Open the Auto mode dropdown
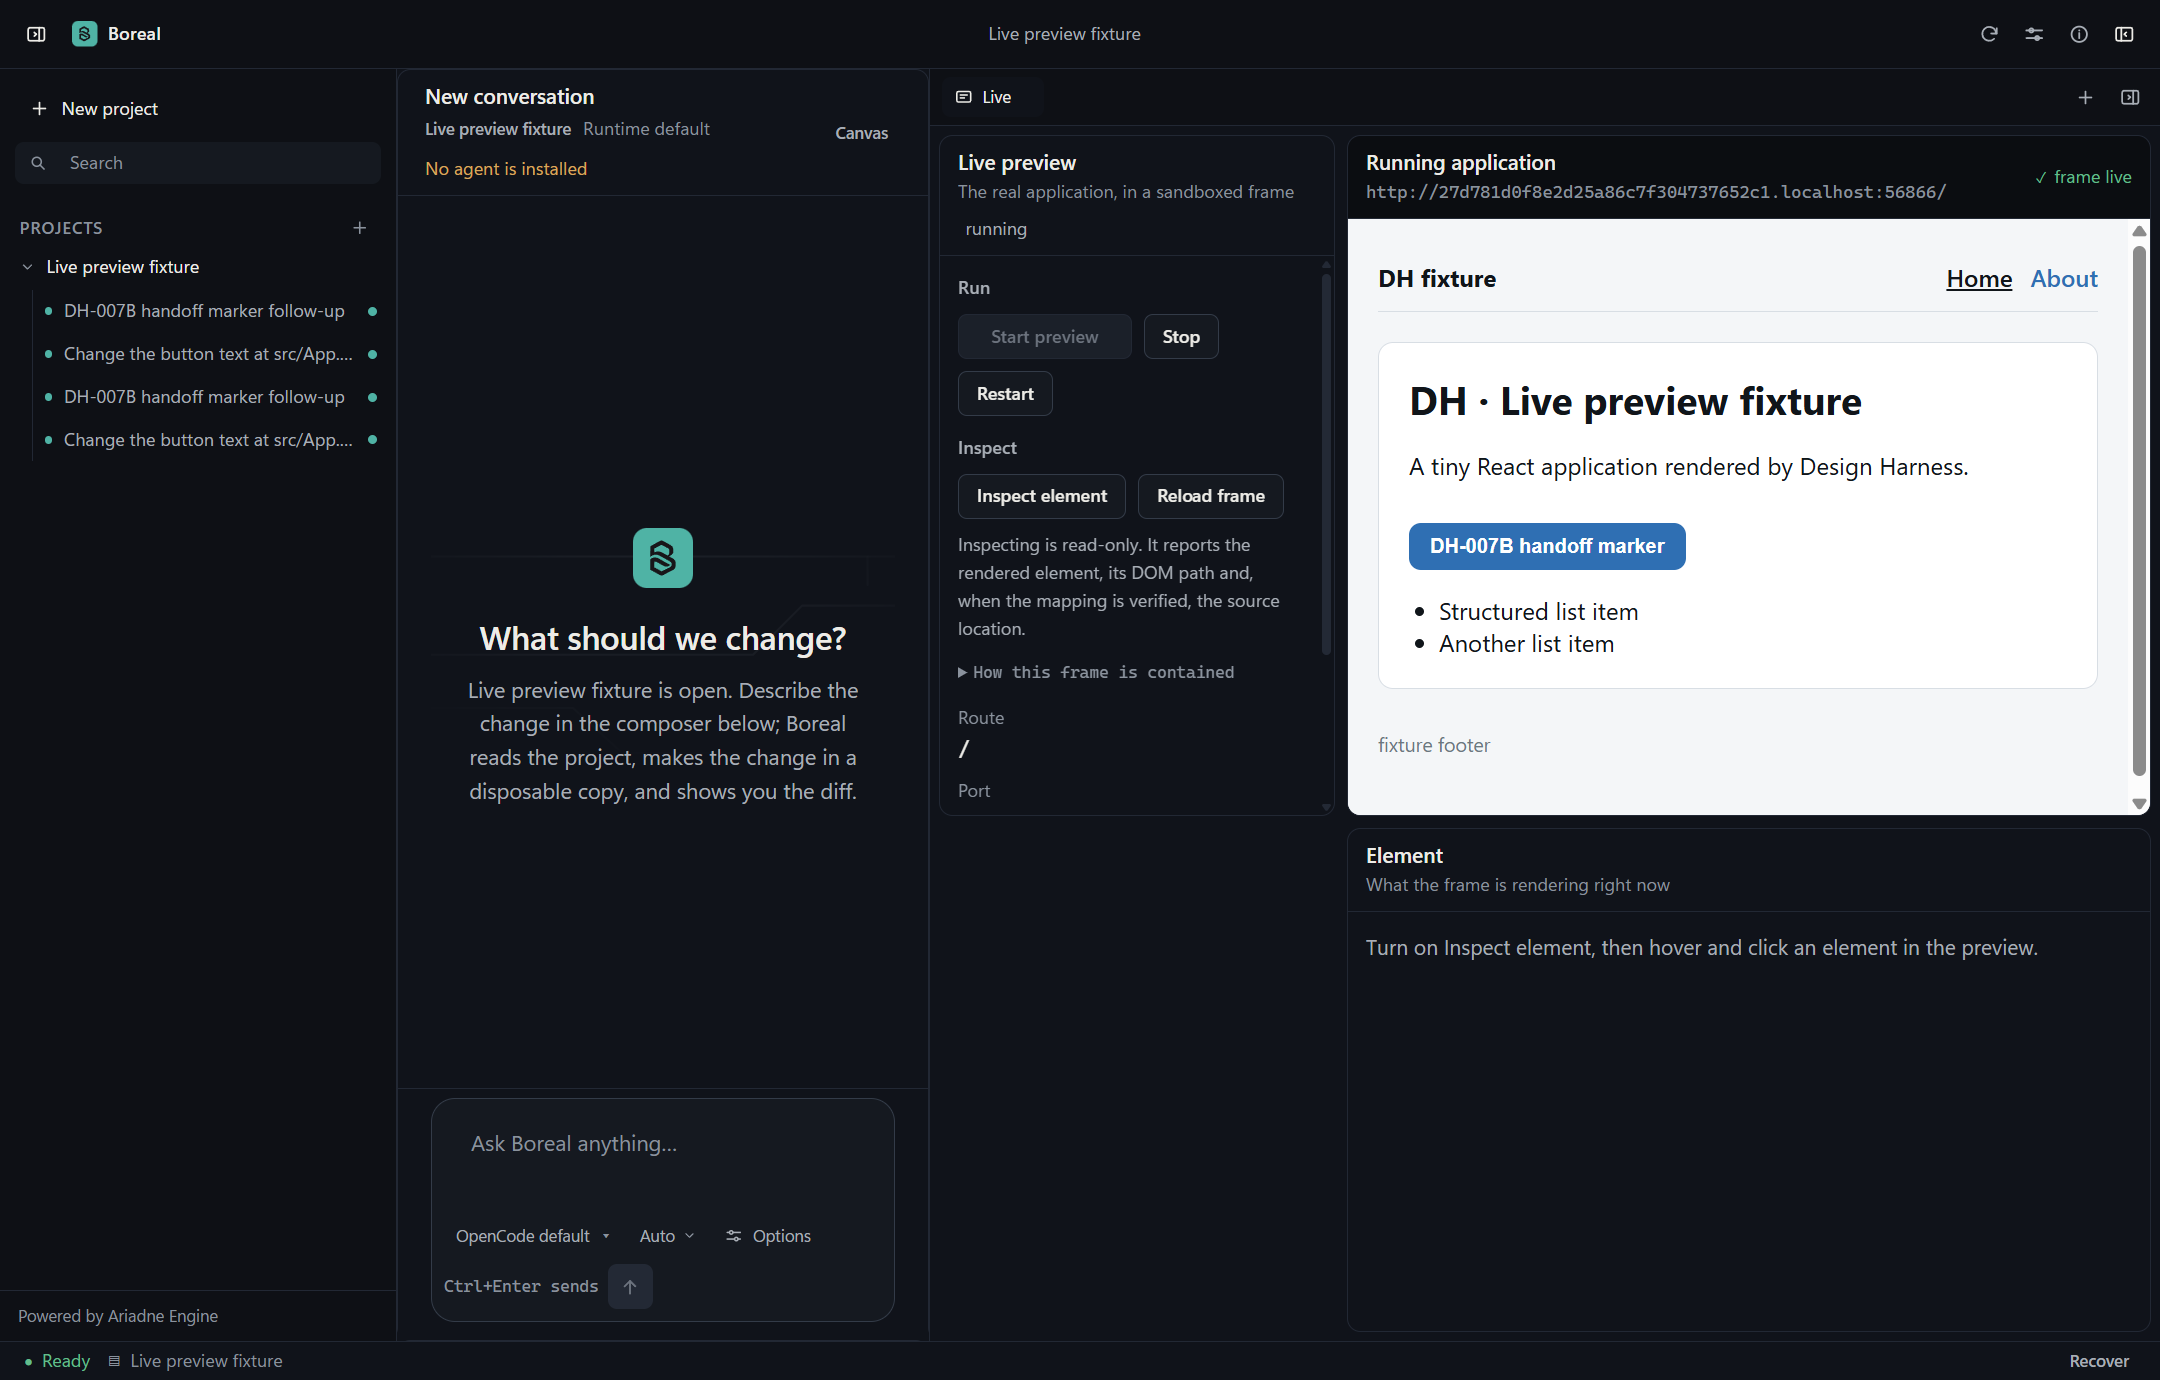The height and width of the screenshot is (1380, 2160). pyautogui.click(x=666, y=1236)
